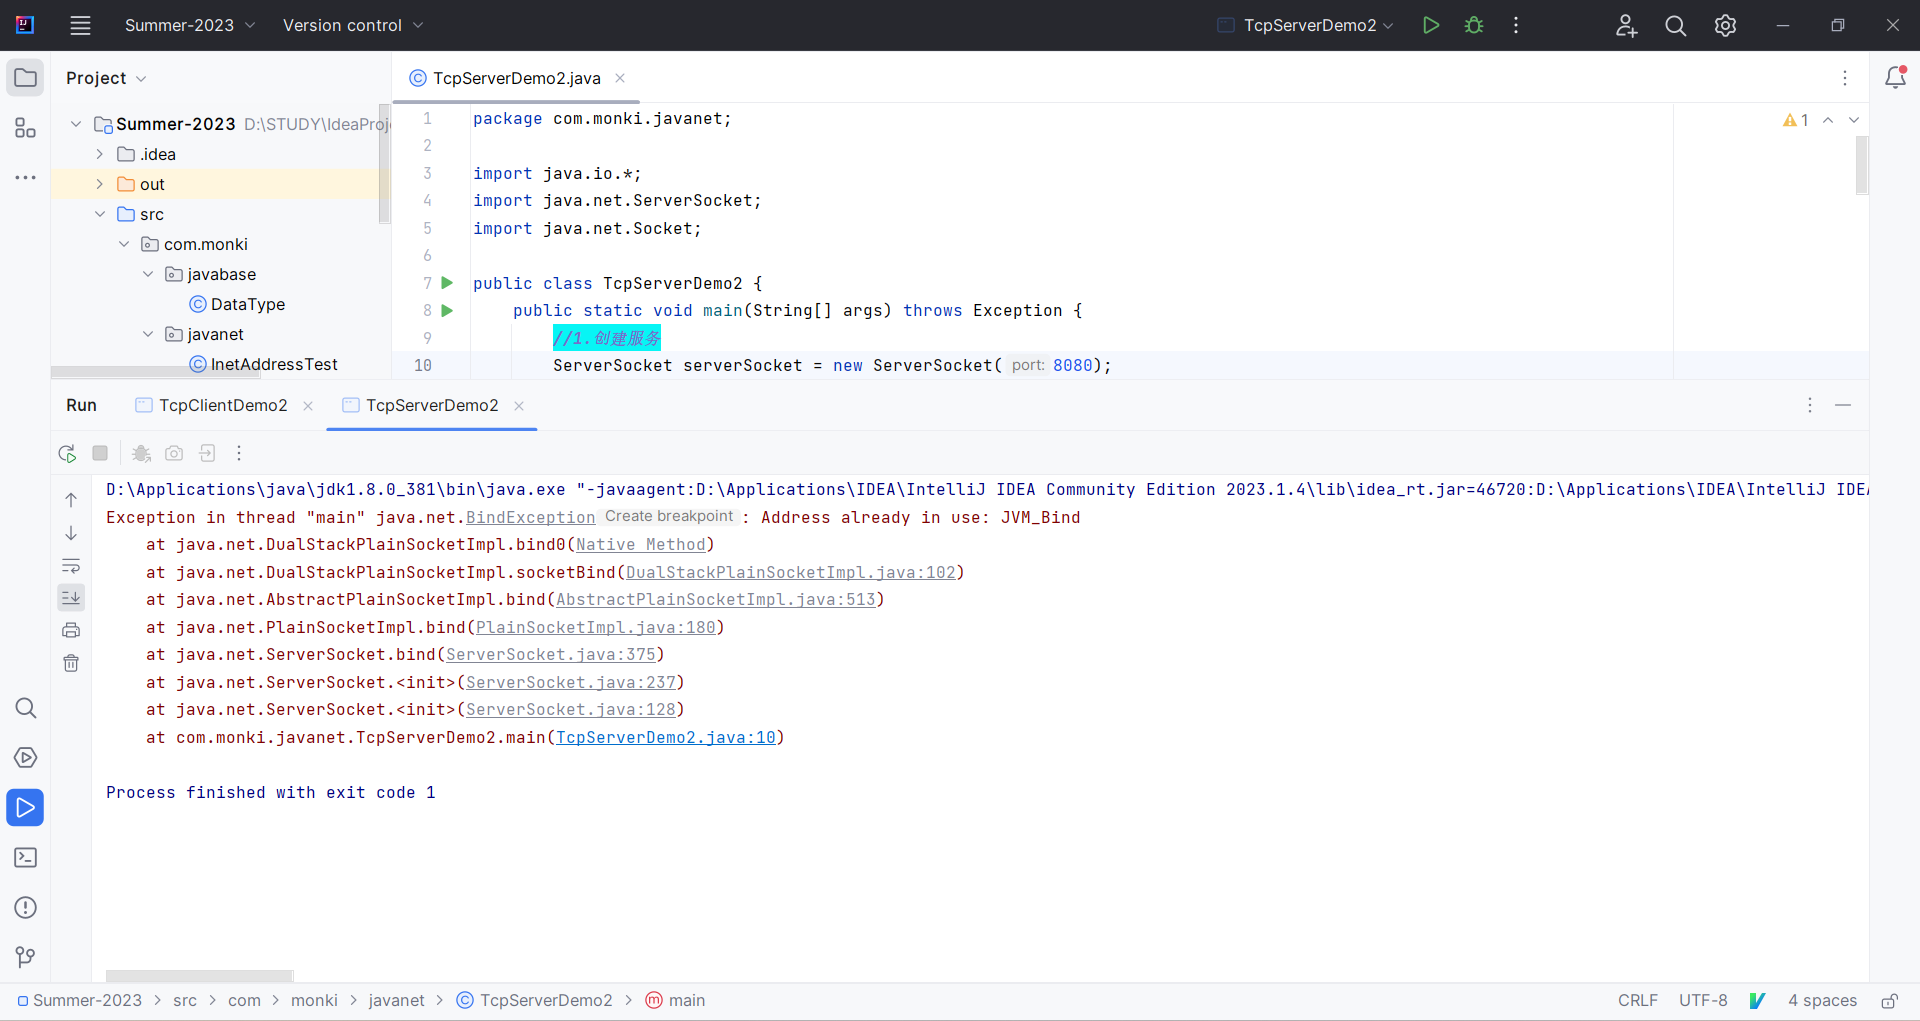Viewport: 1920px width, 1021px height.
Task: Open Run toolbar more options
Action: pos(239,453)
